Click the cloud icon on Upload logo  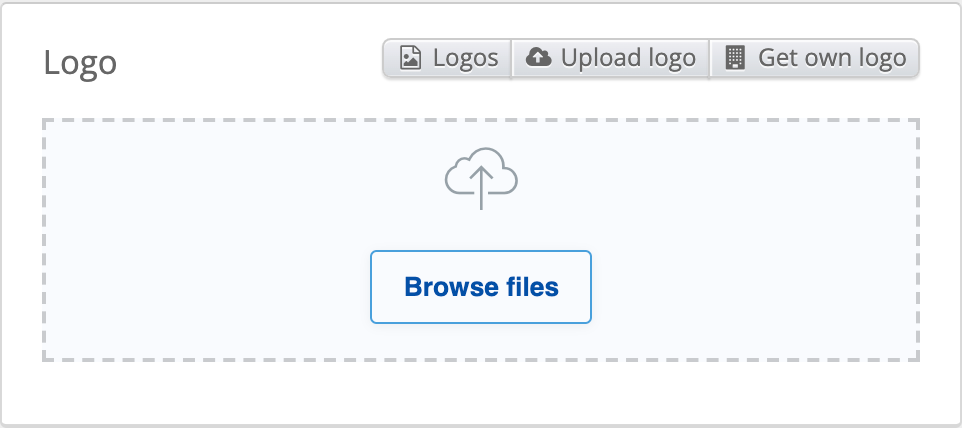pyautogui.click(x=538, y=58)
